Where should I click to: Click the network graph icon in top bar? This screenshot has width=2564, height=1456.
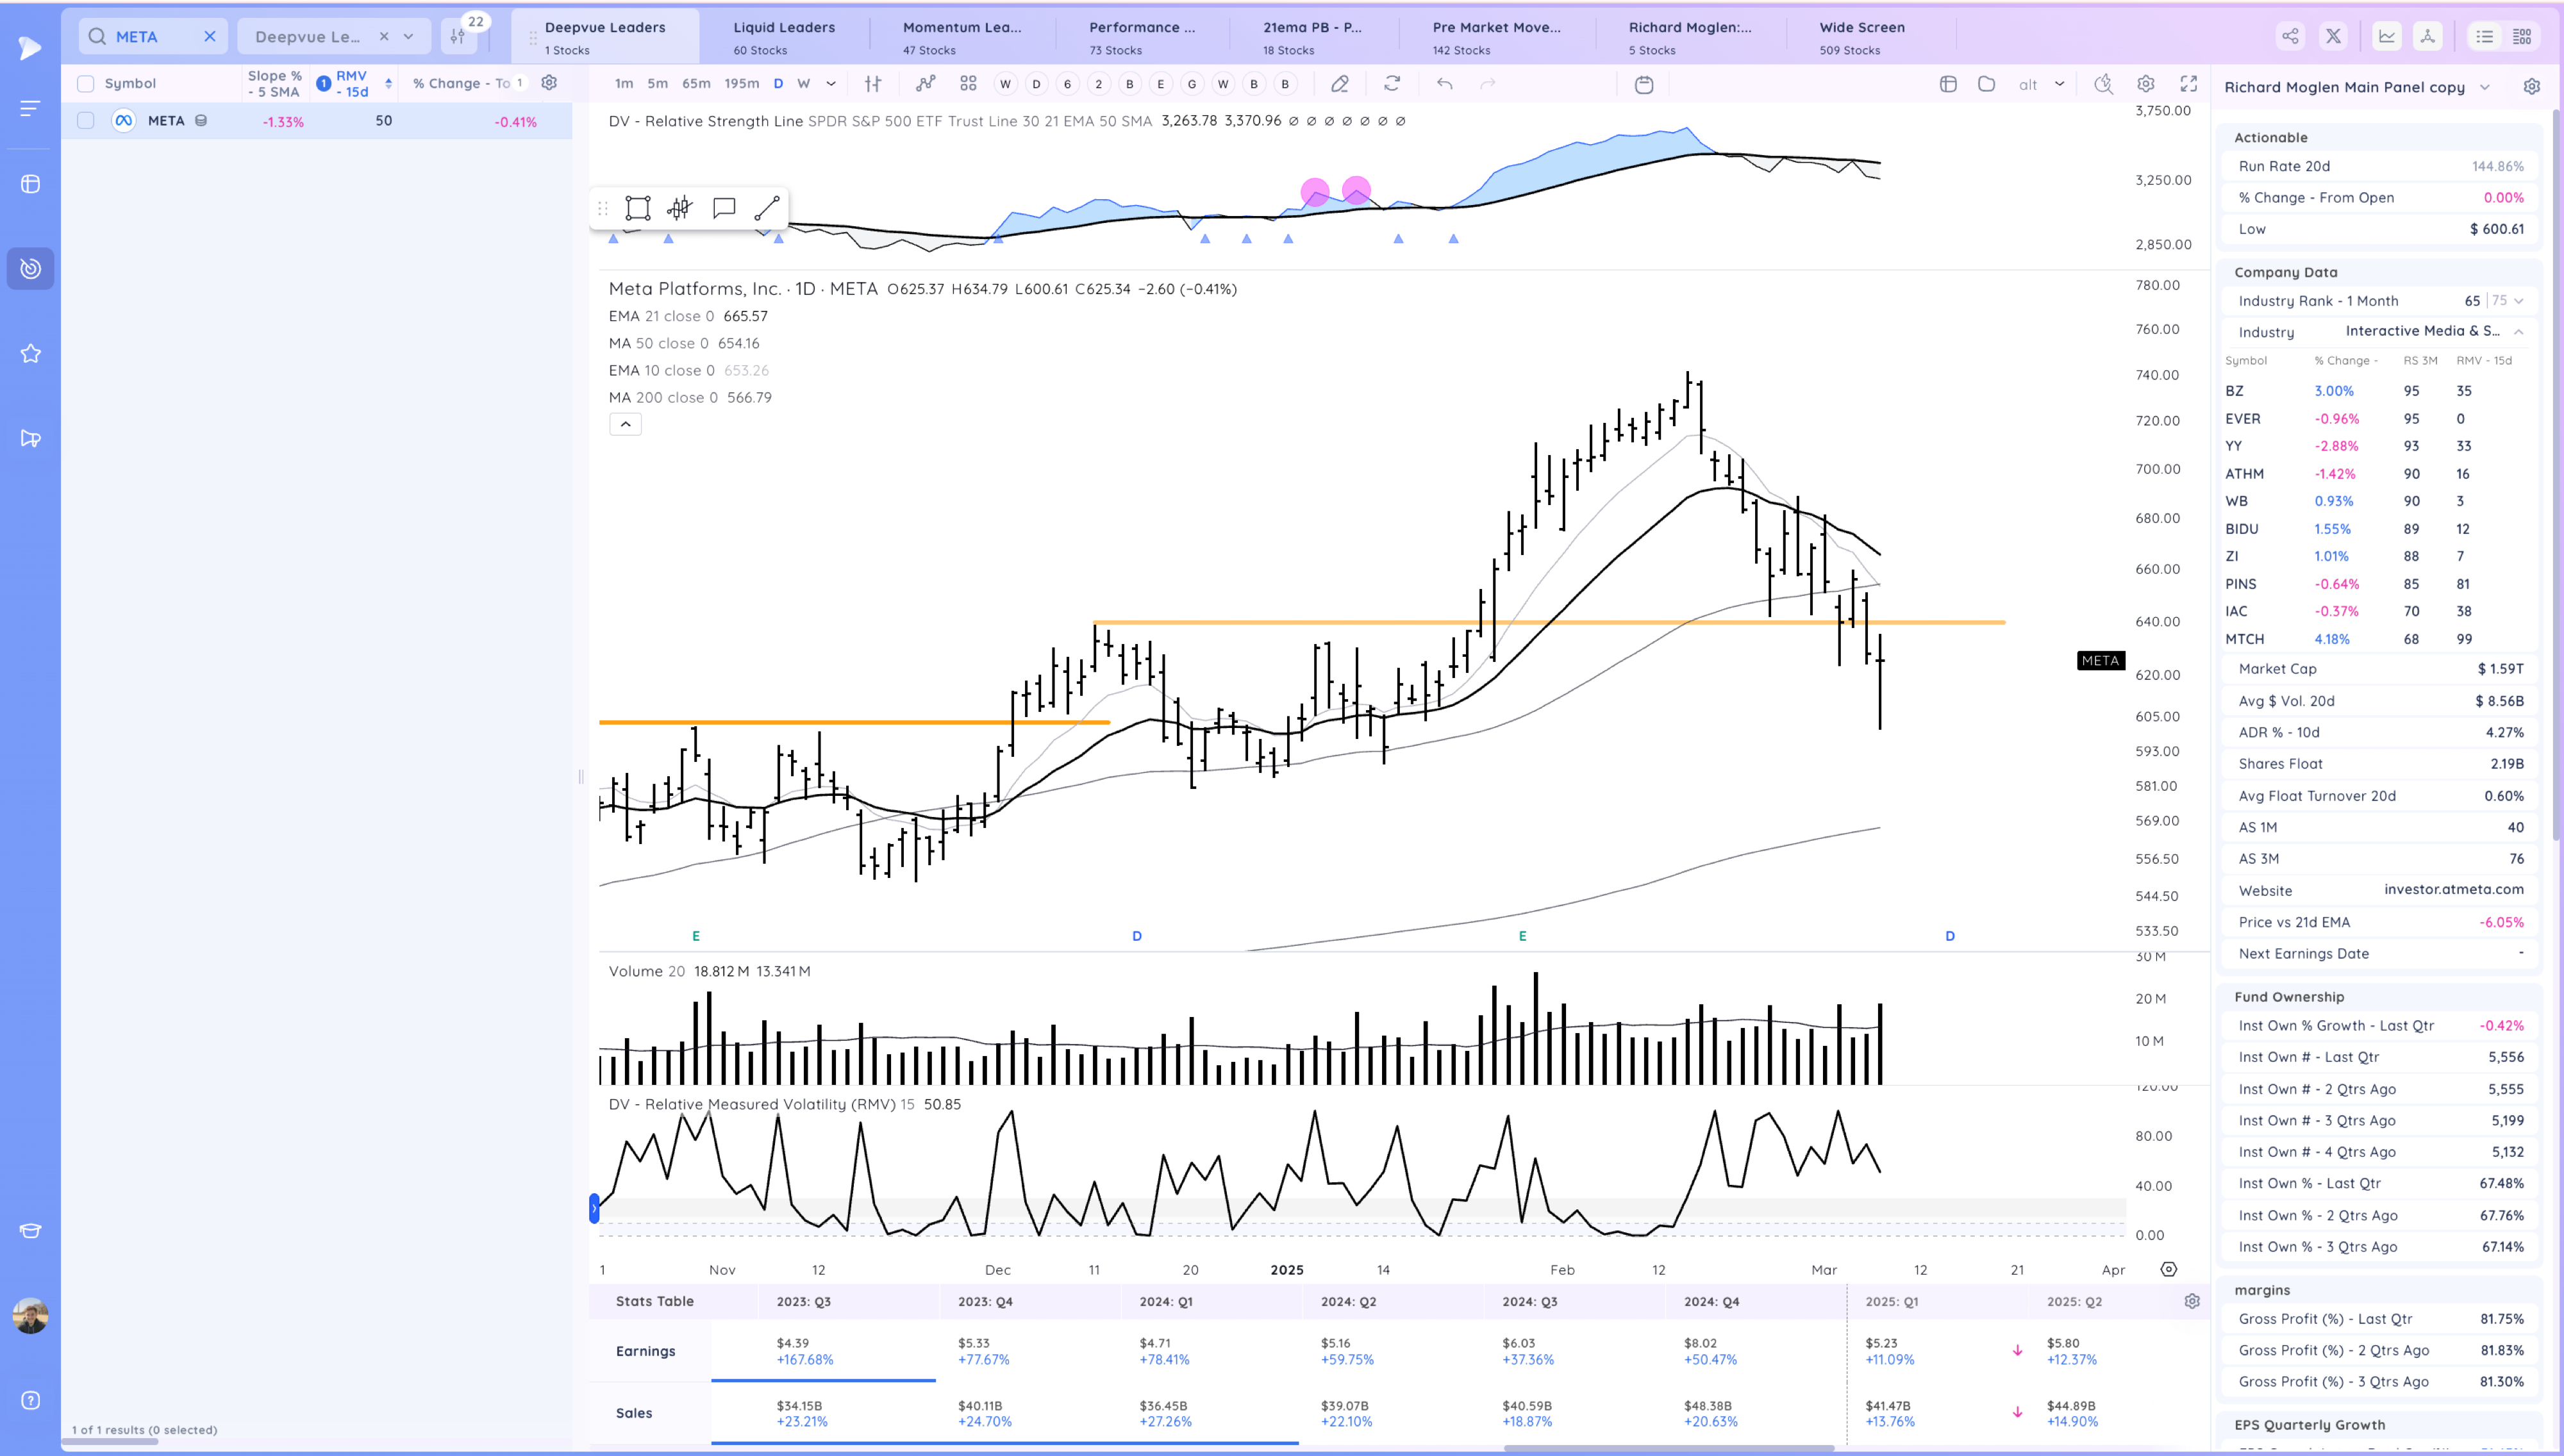coord(2427,36)
